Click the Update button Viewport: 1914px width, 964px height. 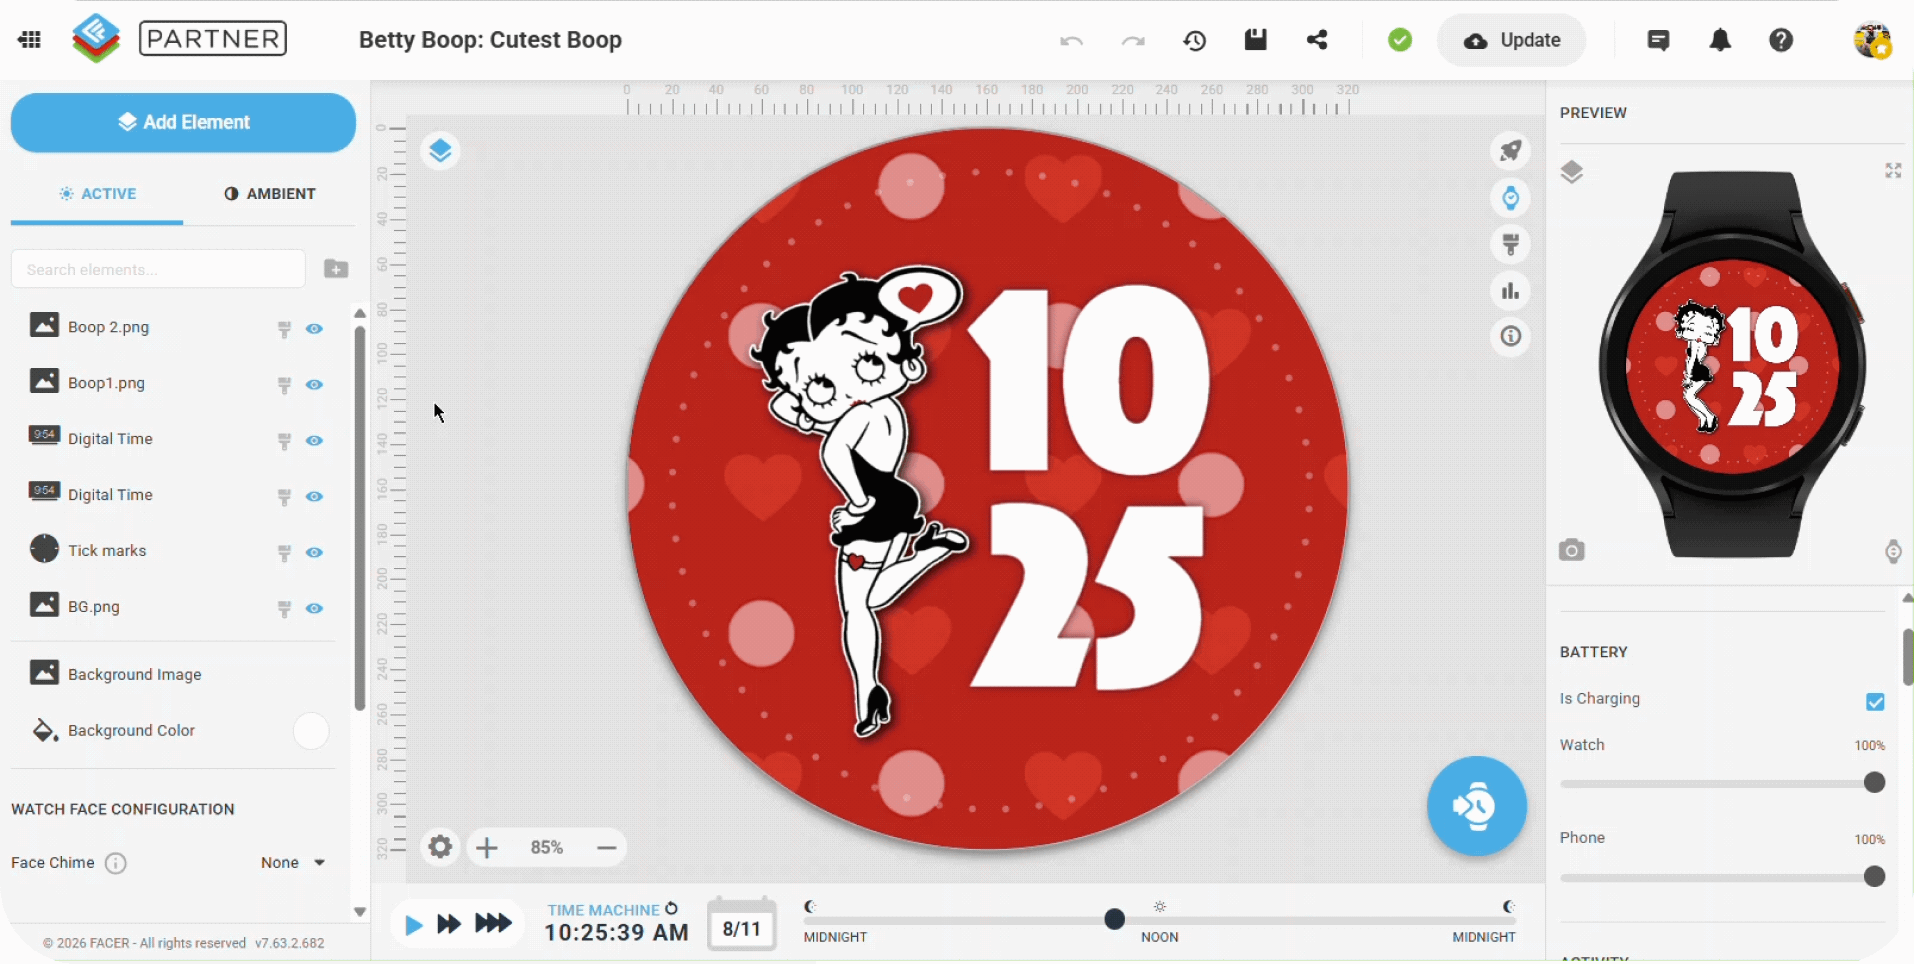[1512, 40]
